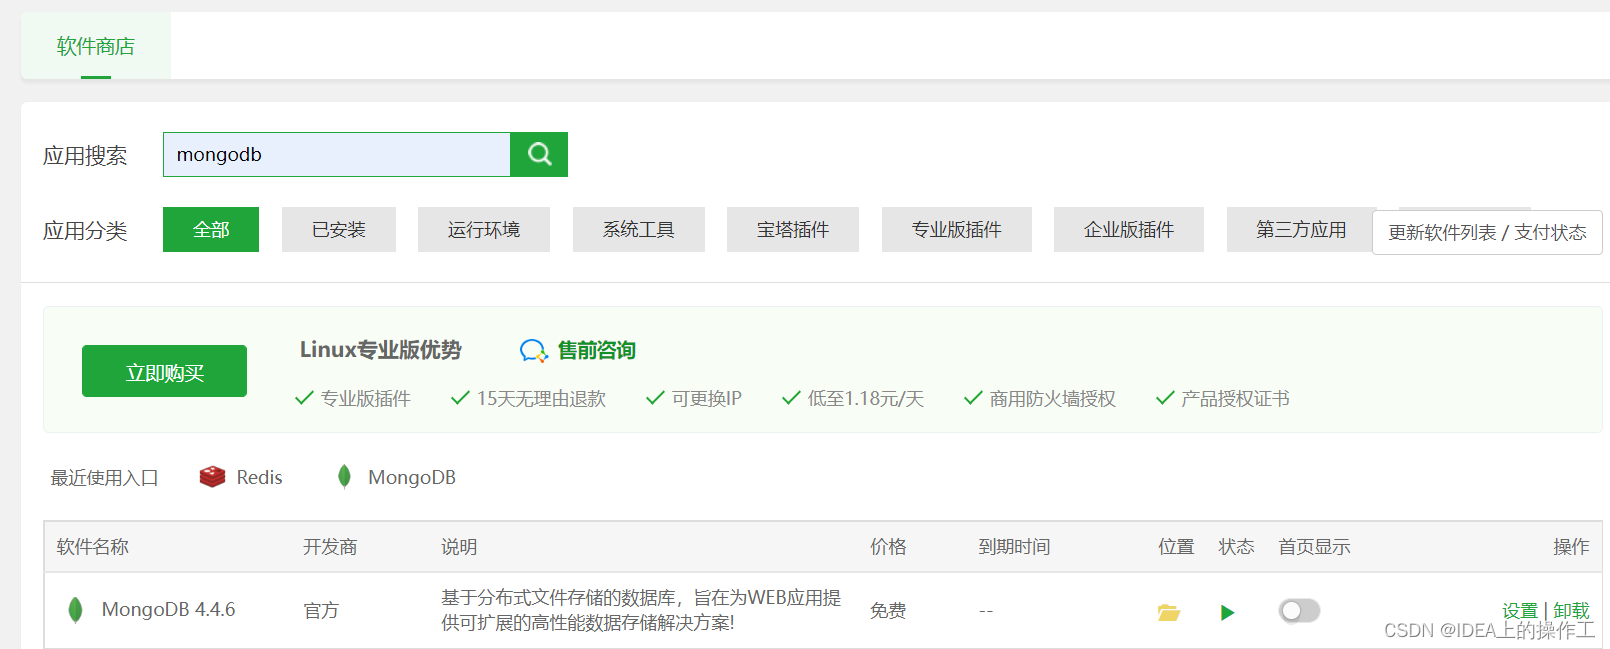Click the 商用防火墙授权 feature text
Image resolution: width=1610 pixels, height=649 pixels.
click(1052, 398)
